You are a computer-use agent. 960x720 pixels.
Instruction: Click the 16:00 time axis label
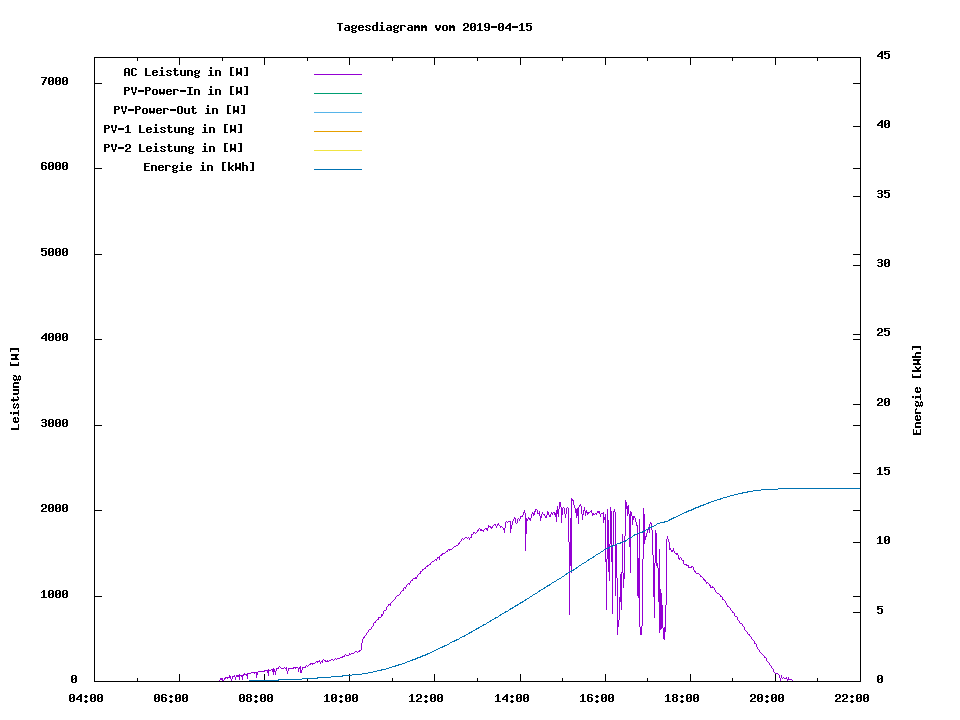pos(596,698)
